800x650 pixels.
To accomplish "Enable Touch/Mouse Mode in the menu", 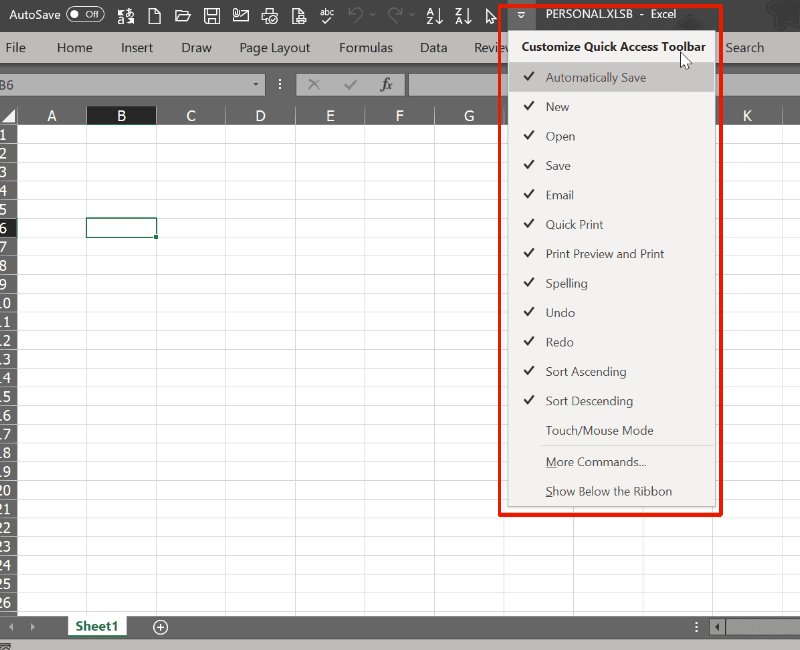I will (x=611, y=431).
